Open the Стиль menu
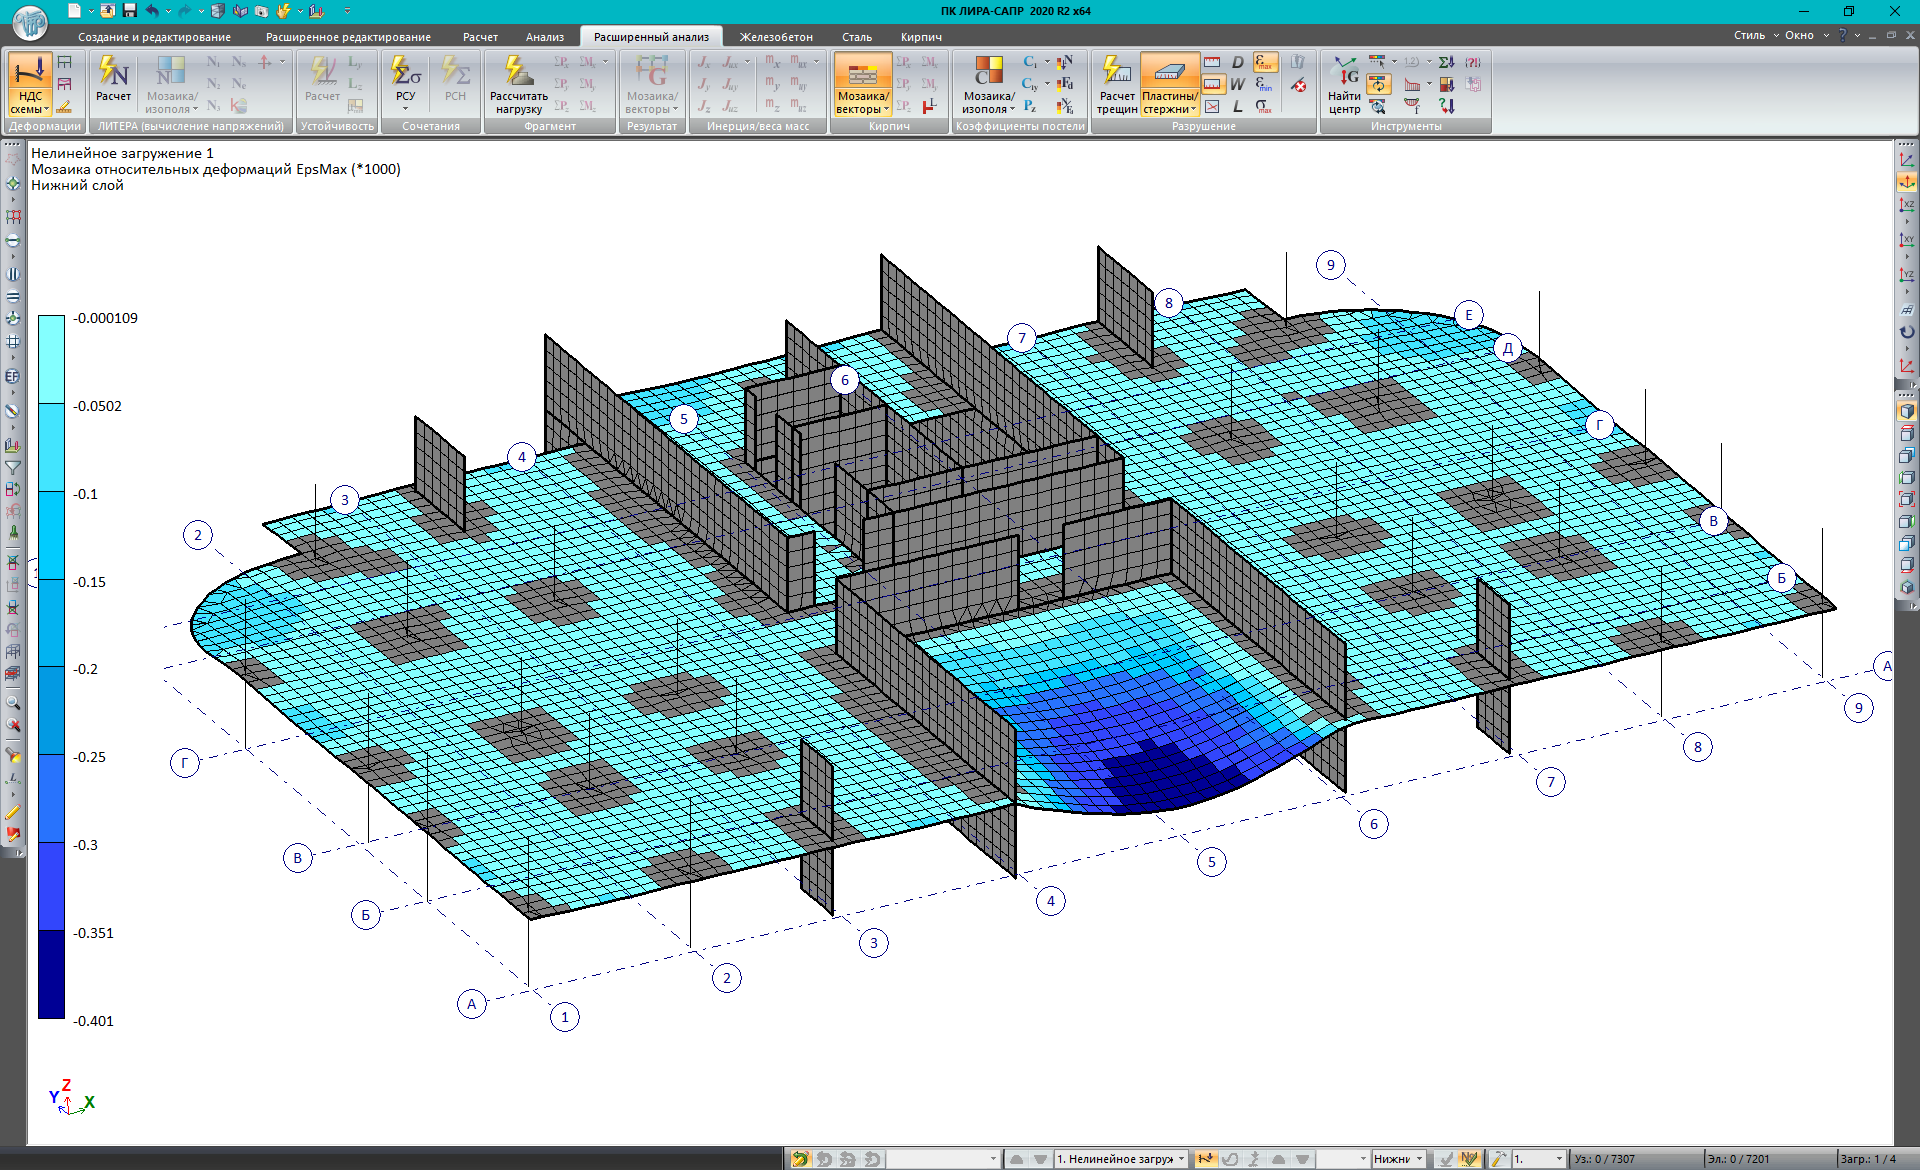1920x1170 pixels. pos(1749,35)
